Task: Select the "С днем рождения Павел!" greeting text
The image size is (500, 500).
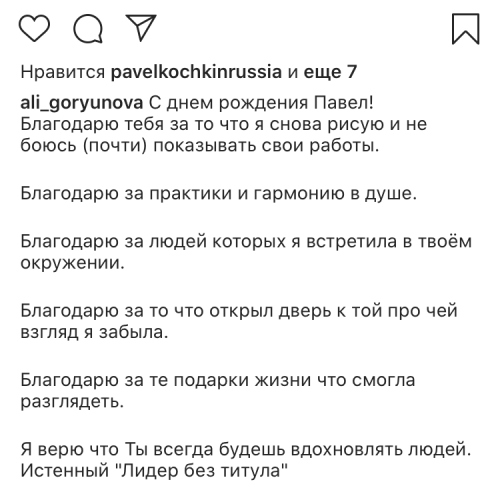Action: [261, 103]
